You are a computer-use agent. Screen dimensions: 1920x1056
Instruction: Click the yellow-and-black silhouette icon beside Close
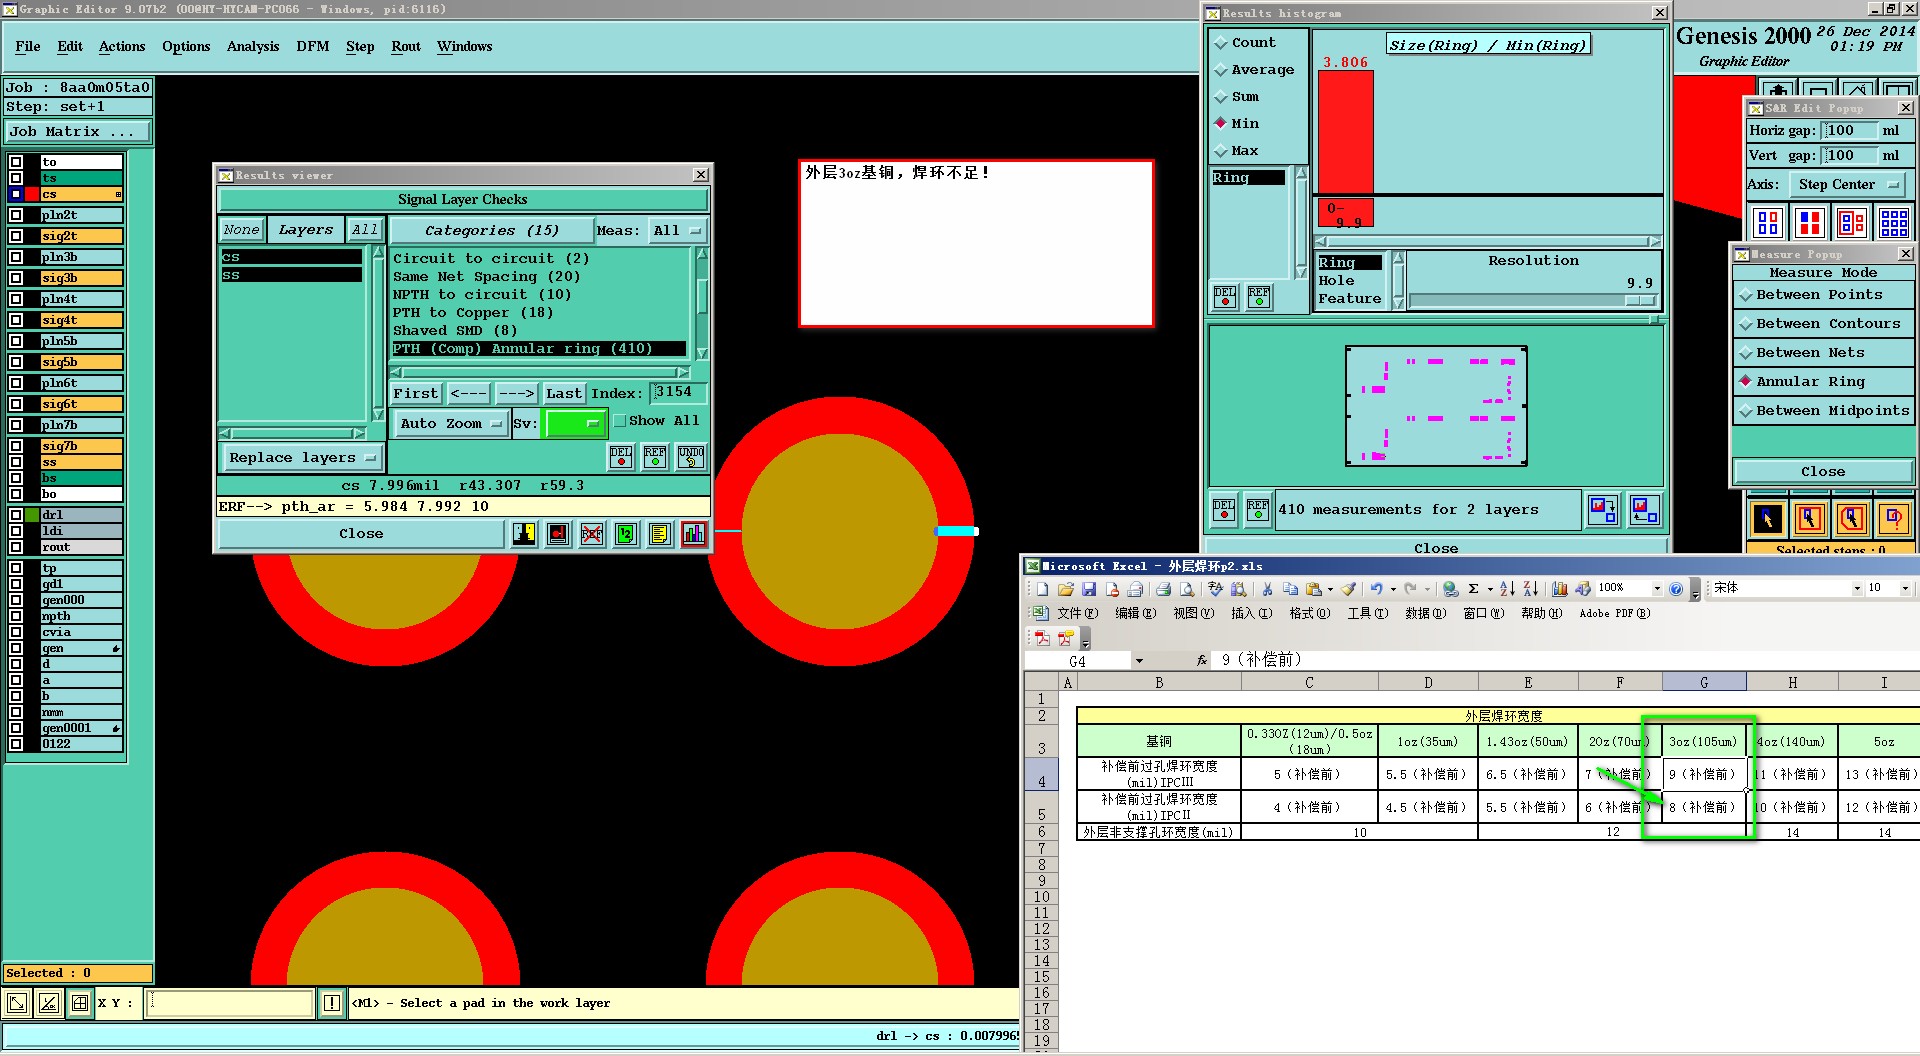tap(524, 534)
